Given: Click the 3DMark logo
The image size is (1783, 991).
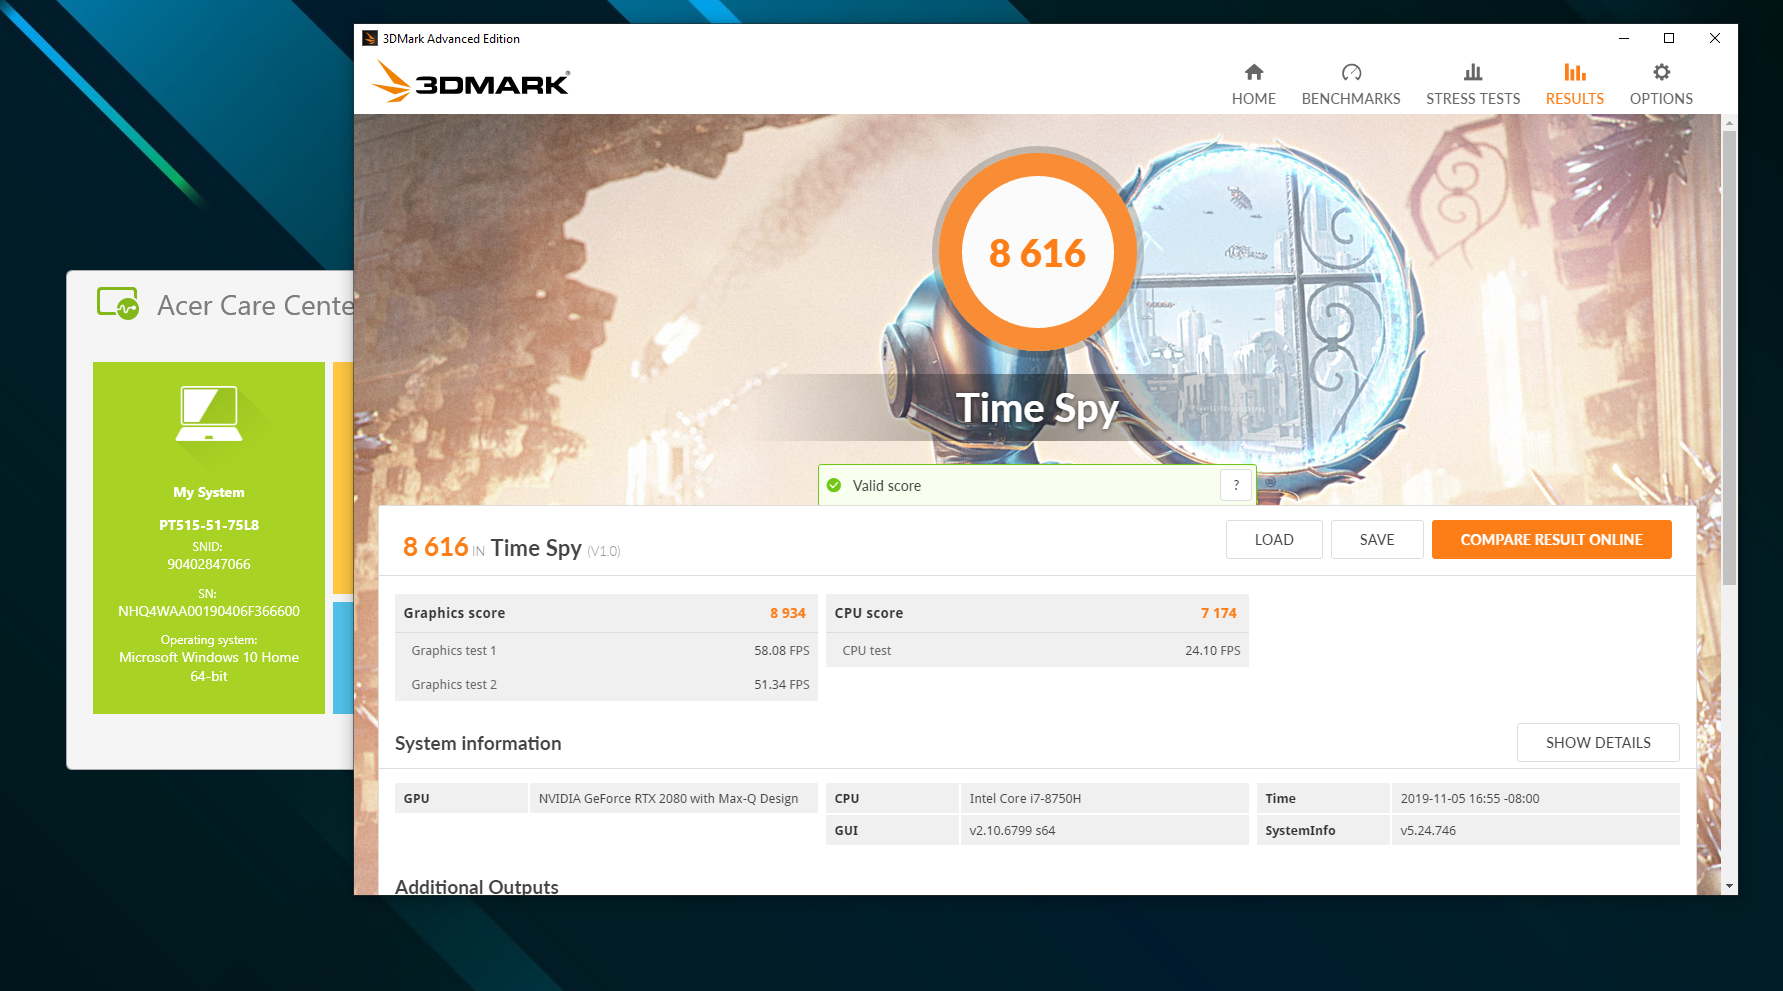Looking at the screenshot, I should [x=471, y=82].
